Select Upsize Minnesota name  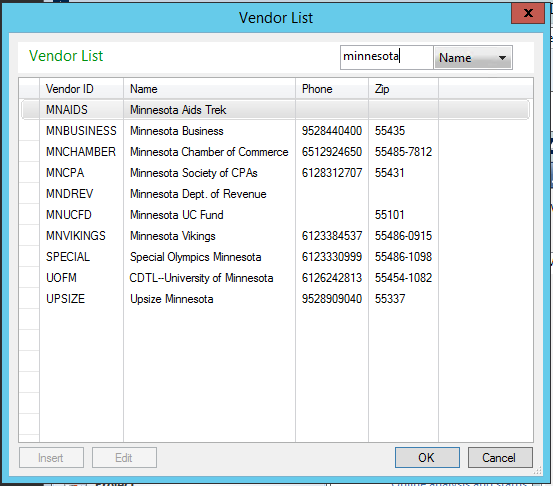171,299
